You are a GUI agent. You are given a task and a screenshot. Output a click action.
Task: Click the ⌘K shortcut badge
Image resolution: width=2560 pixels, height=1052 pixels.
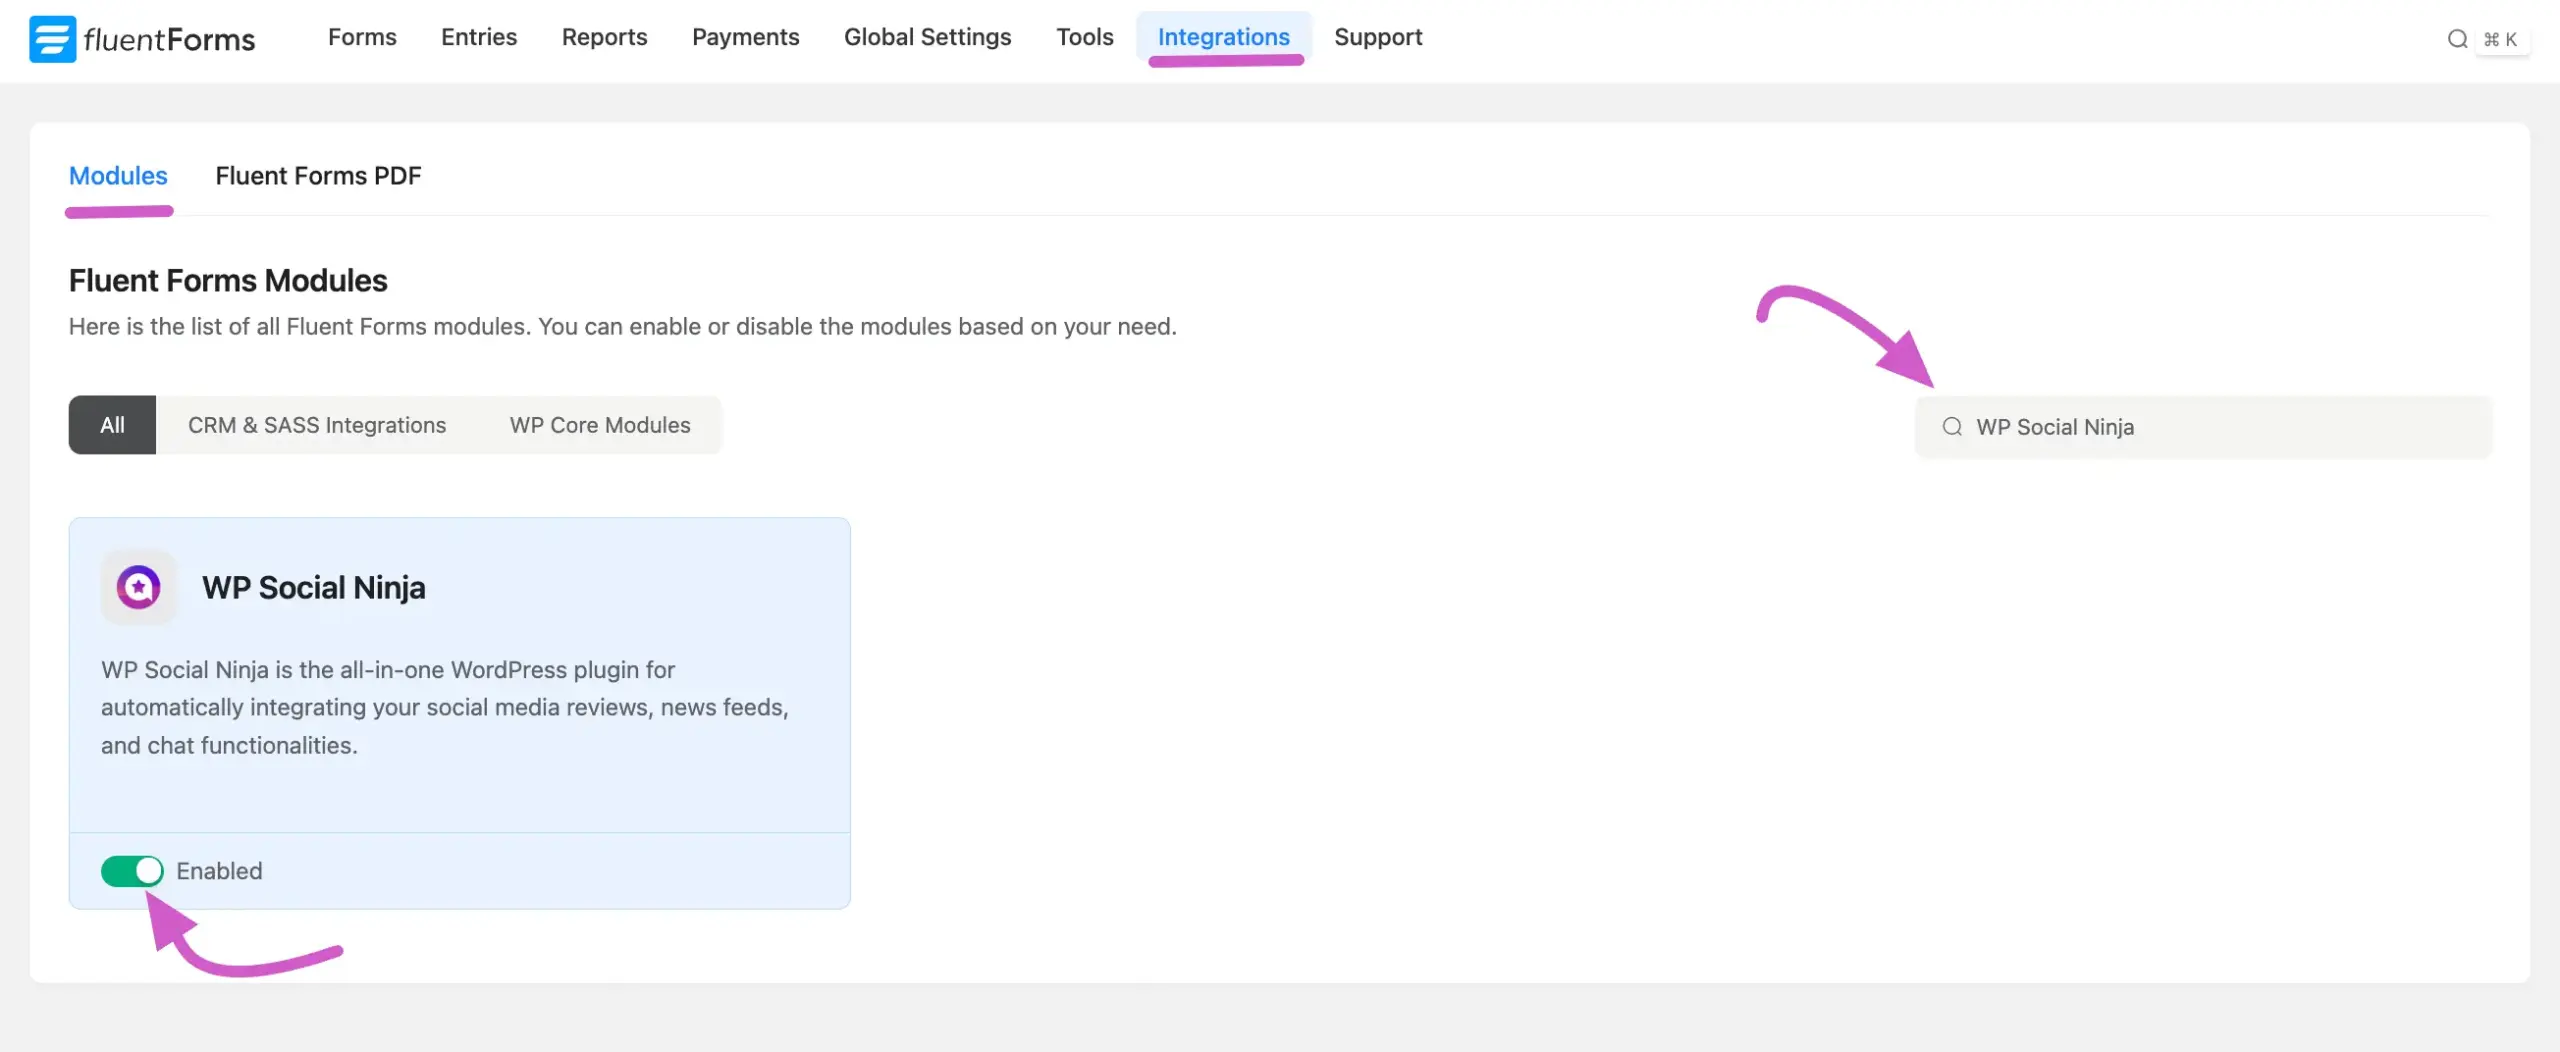2500,39
